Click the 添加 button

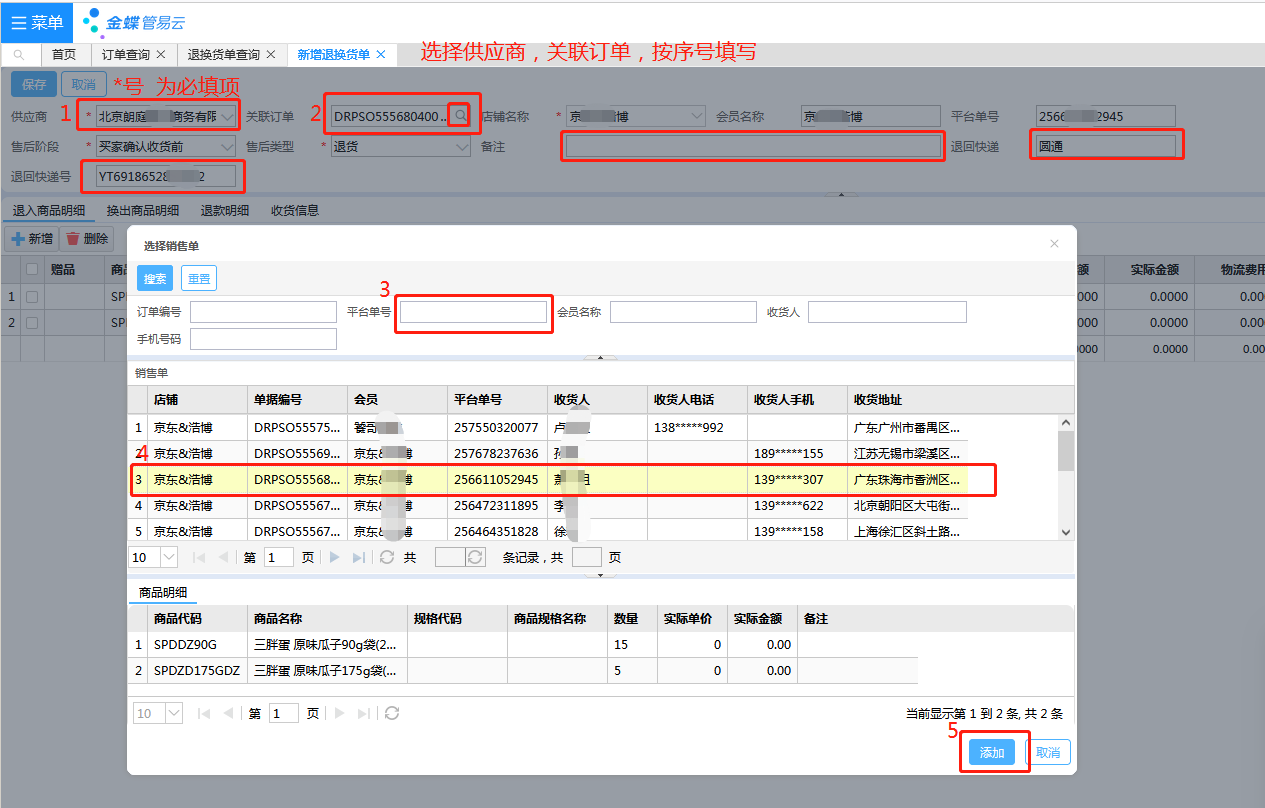coord(991,753)
